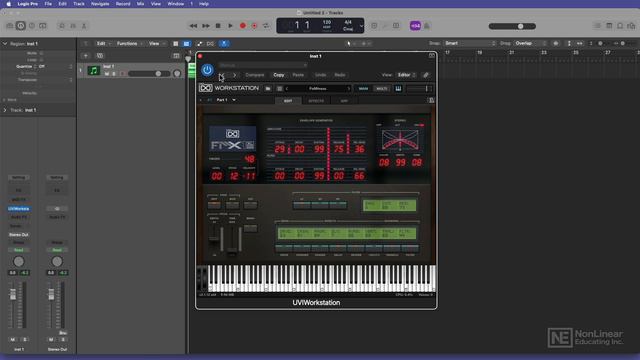Image resolution: width=640 pixels, height=360 pixels.
Task: Select the Arp tab in UVI Workstation
Action: (344, 101)
